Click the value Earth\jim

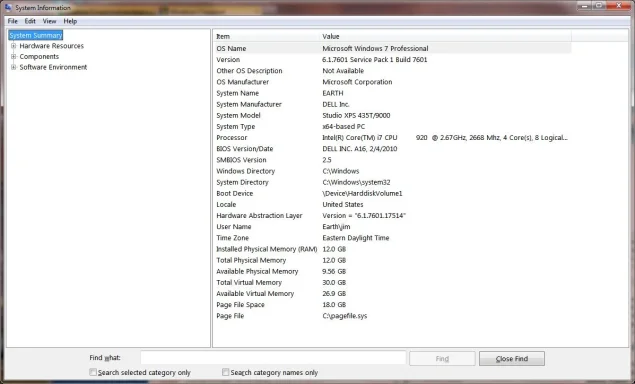click(336, 226)
